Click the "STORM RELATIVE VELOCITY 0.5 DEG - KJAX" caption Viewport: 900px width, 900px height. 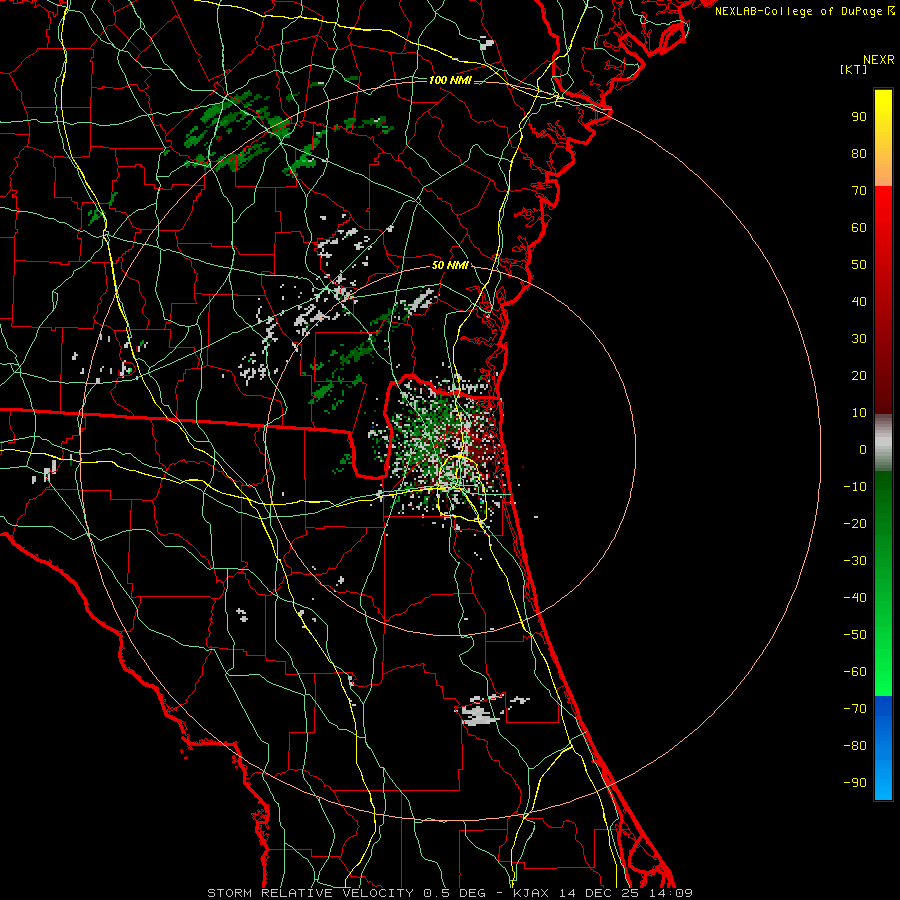pyautogui.click(x=378, y=893)
